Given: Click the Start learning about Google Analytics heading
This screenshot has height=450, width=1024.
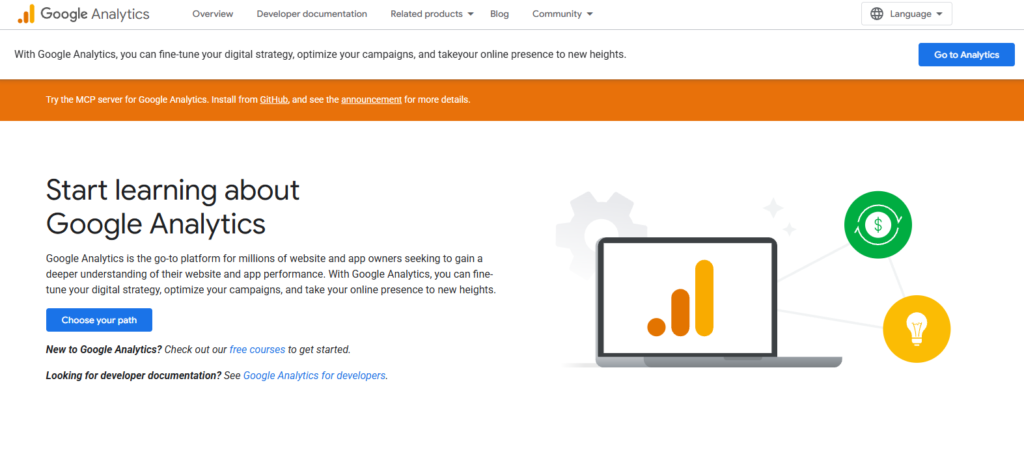Looking at the screenshot, I should click(172, 205).
